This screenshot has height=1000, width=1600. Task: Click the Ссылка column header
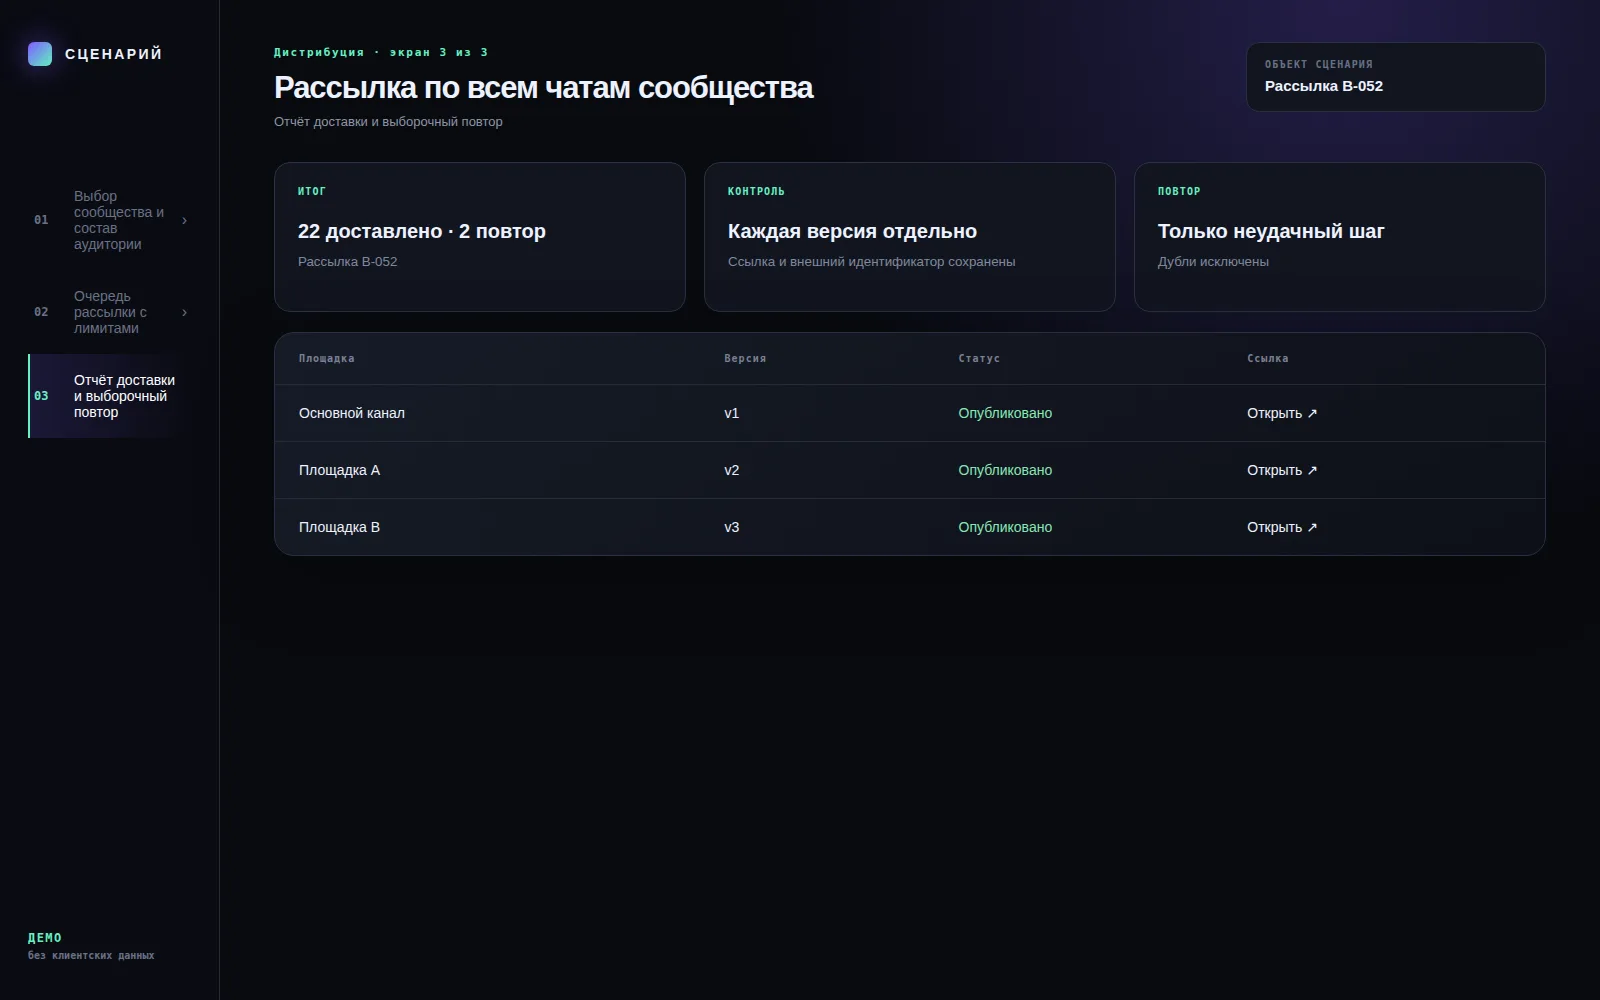(x=1268, y=358)
